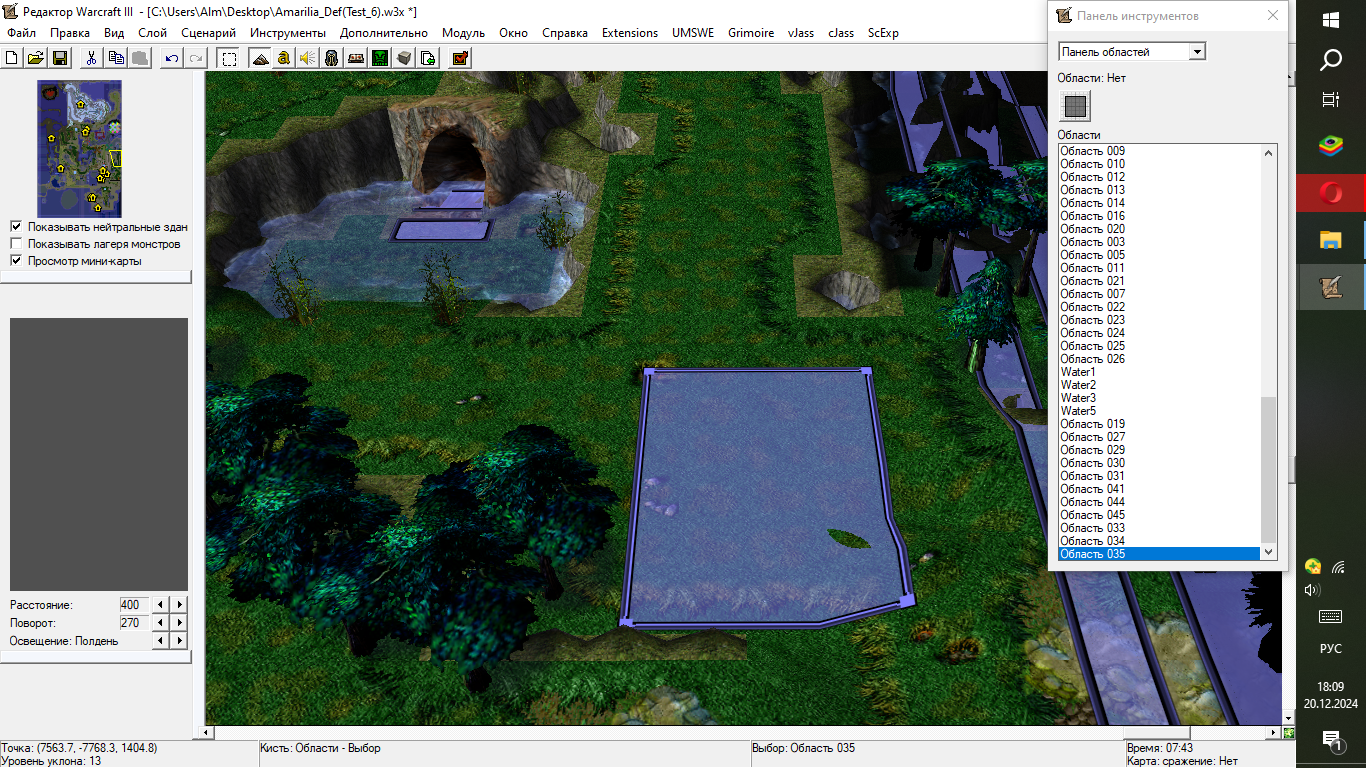
Task: Open the Object editor helmet icon
Action: point(332,58)
